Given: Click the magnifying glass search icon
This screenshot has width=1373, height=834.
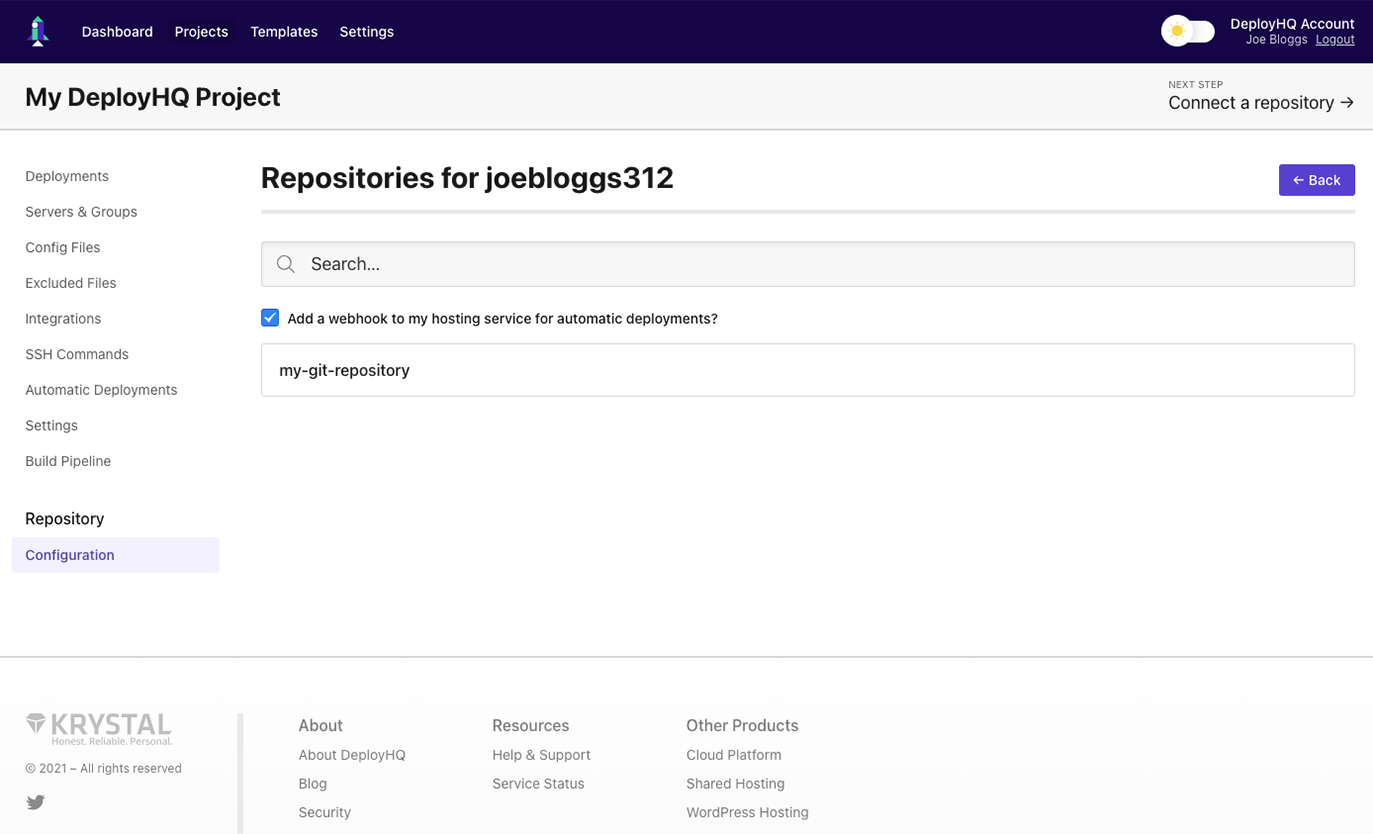Looking at the screenshot, I should click(286, 264).
